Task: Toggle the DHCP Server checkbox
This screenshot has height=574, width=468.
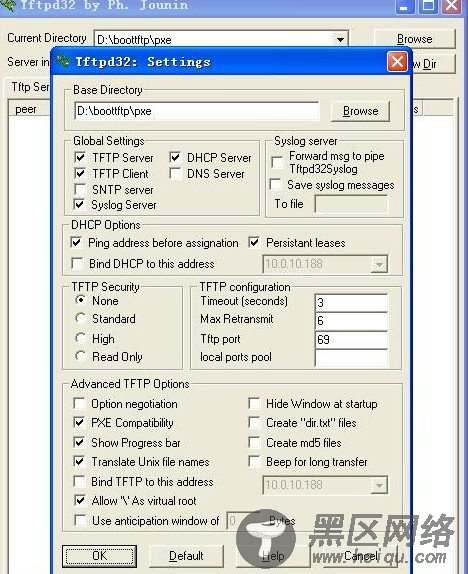Action: click(x=175, y=157)
